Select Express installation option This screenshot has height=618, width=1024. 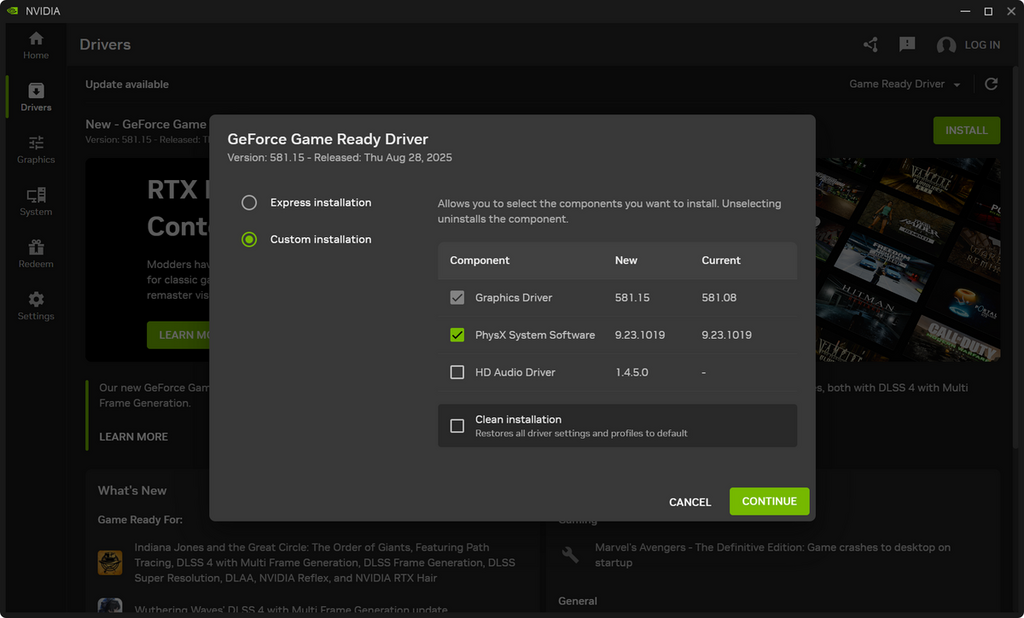(249, 203)
